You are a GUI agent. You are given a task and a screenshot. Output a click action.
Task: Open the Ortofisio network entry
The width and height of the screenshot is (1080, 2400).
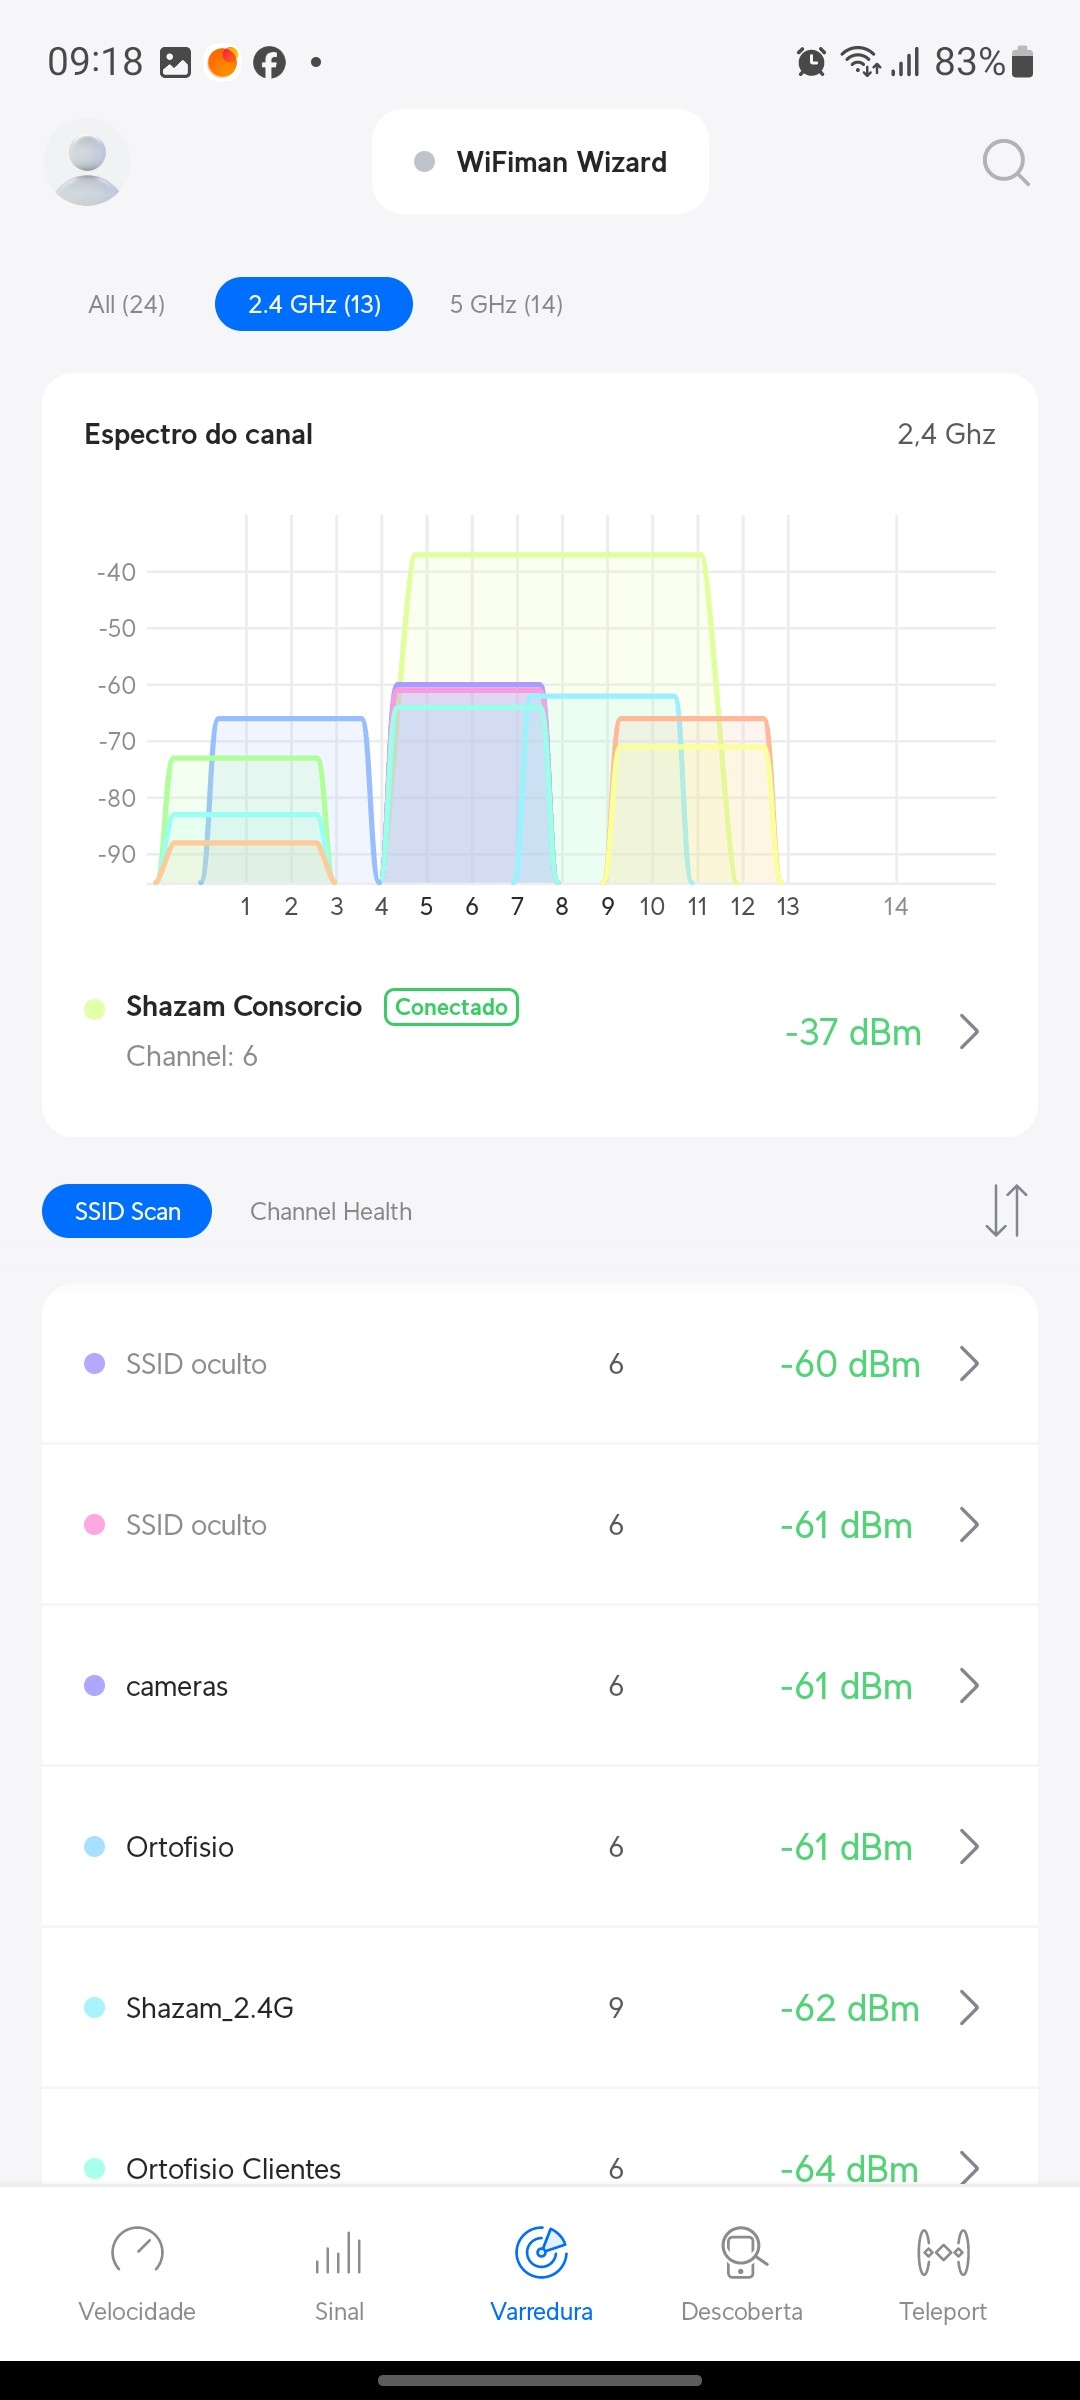[180, 1847]
